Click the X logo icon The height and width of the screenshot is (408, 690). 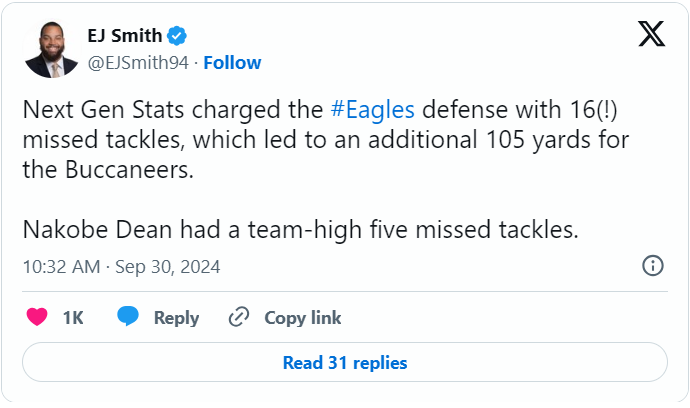(x=651, y=36)
